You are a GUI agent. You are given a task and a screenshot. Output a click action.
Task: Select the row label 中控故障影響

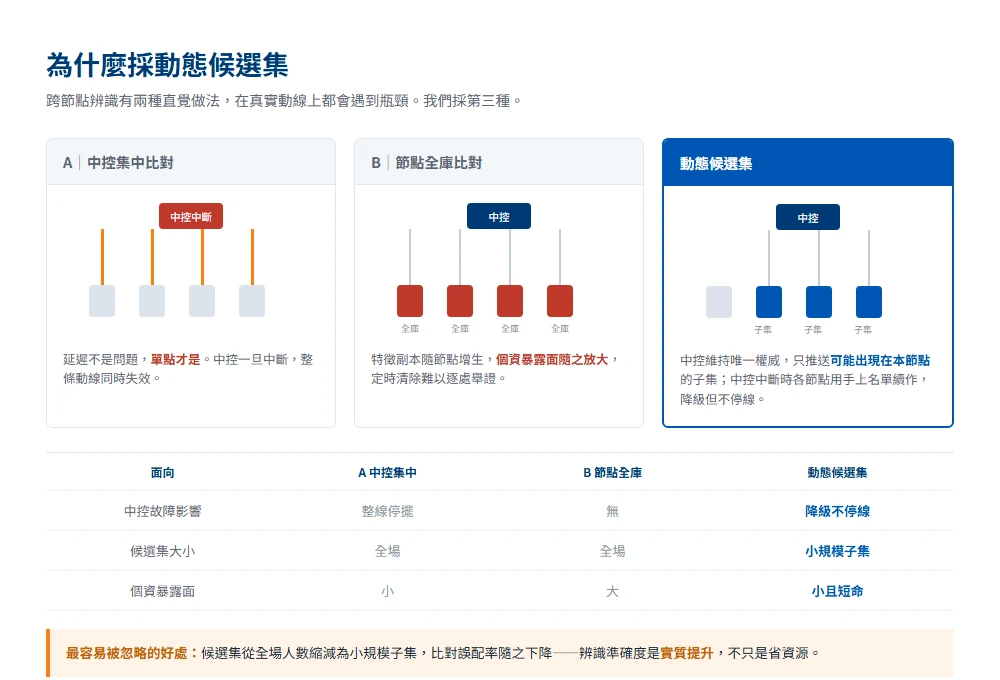pyautogui.click(x=163, y=511)
